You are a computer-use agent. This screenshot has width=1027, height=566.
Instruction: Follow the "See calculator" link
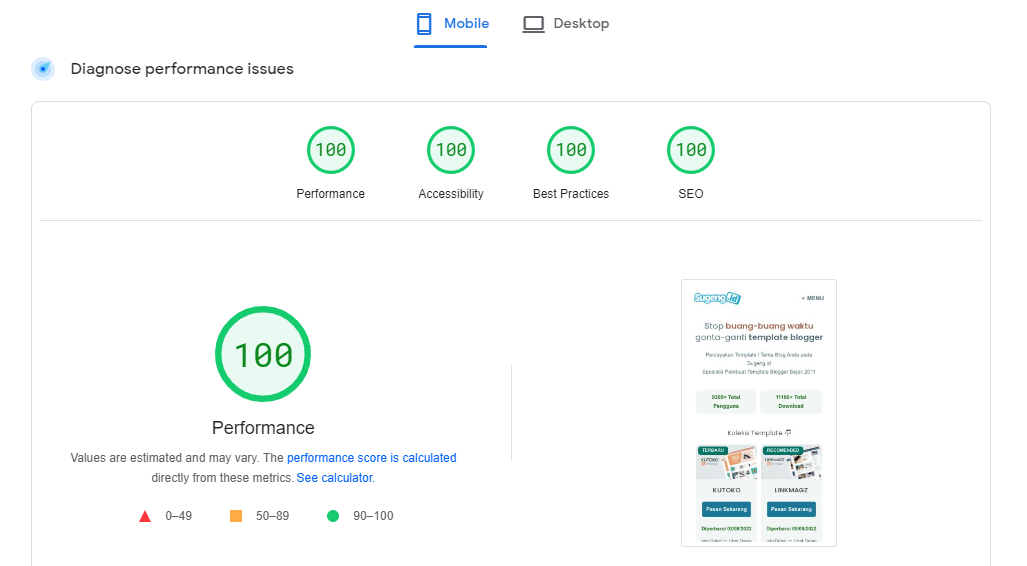pyautogui.click(x=334, y=478)
